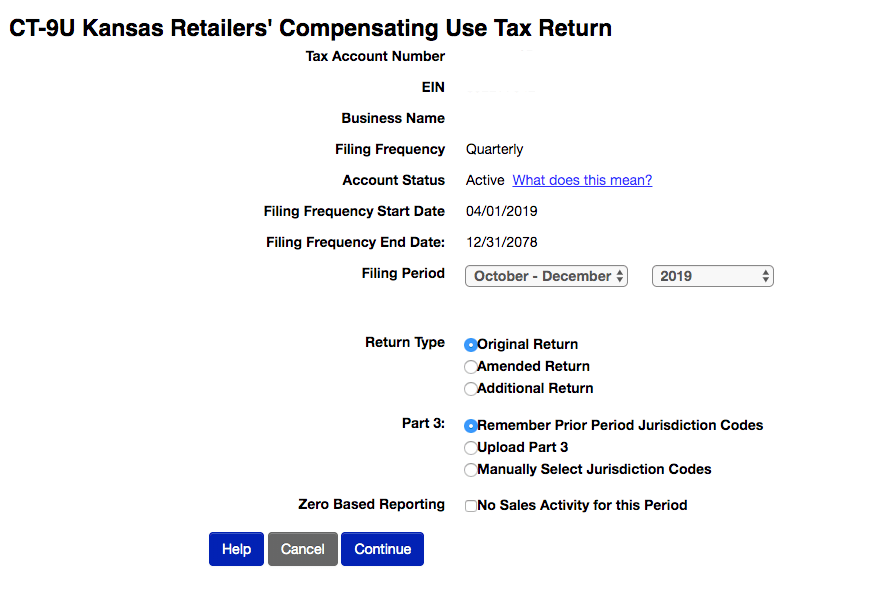Viewport: 895px width, 600px height.
Task: Click the up-down arrows on the quarter selector
Action: pyautogui.click(x=620, y=275)
